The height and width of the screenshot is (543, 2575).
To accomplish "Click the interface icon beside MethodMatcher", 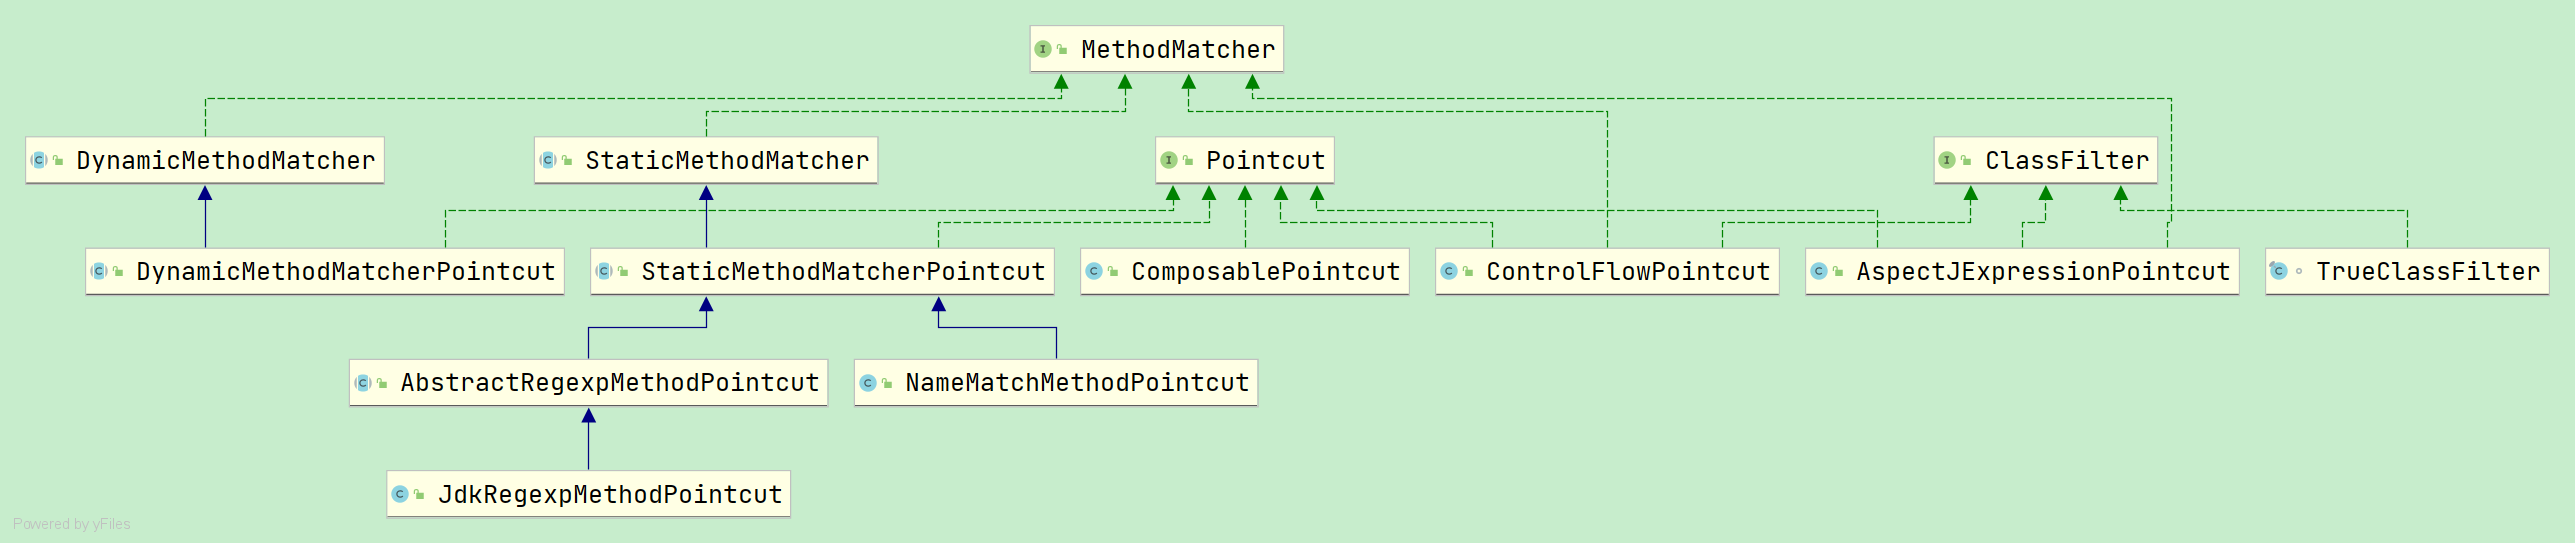I will point(1042,49).
